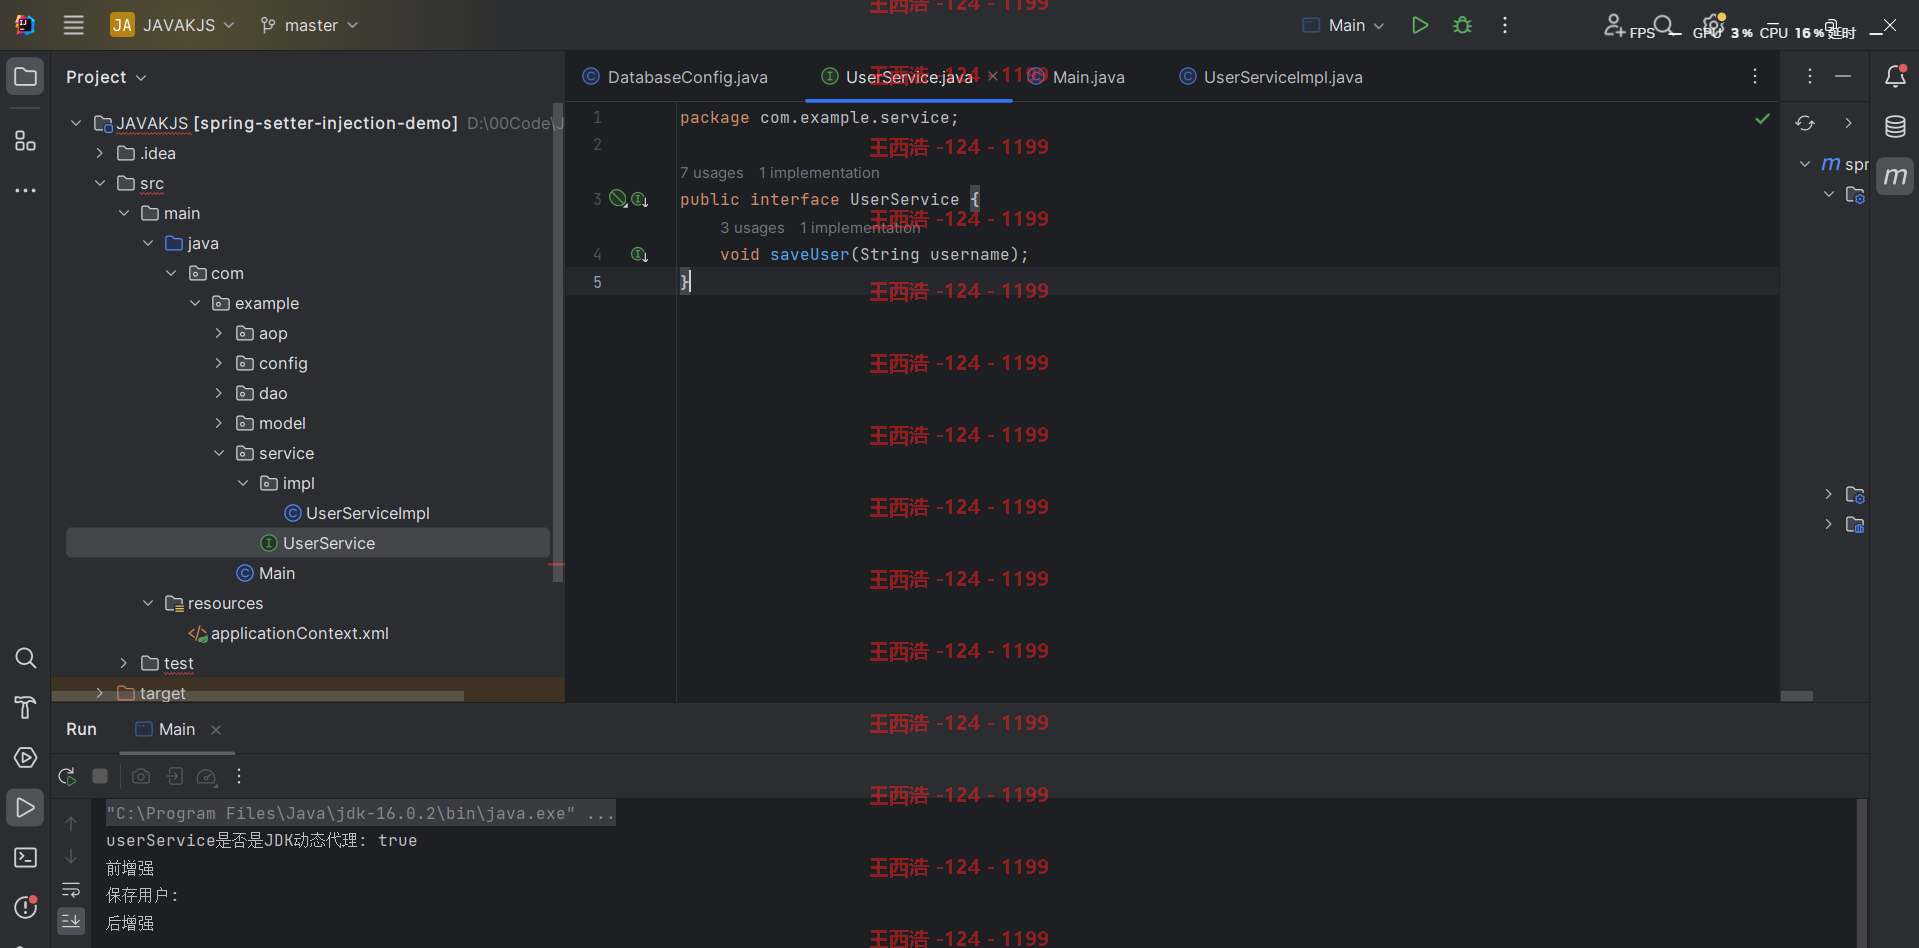The width and height of the screenshot is (1919, 948).
Task: Open the Build hammer tool window
Action: pyautogui.click(x=26, y=708)
